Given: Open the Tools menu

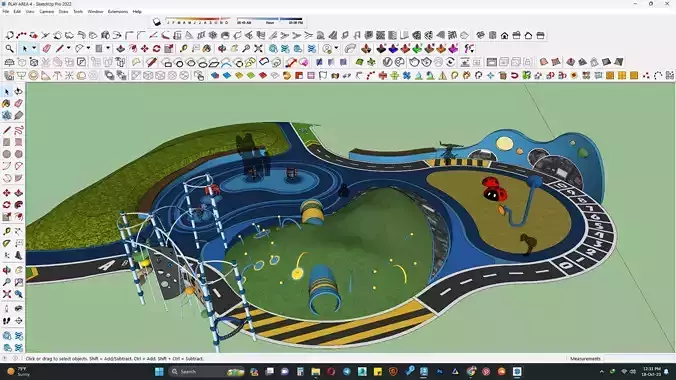Looking at the screenshot, I should click(78, 12).
